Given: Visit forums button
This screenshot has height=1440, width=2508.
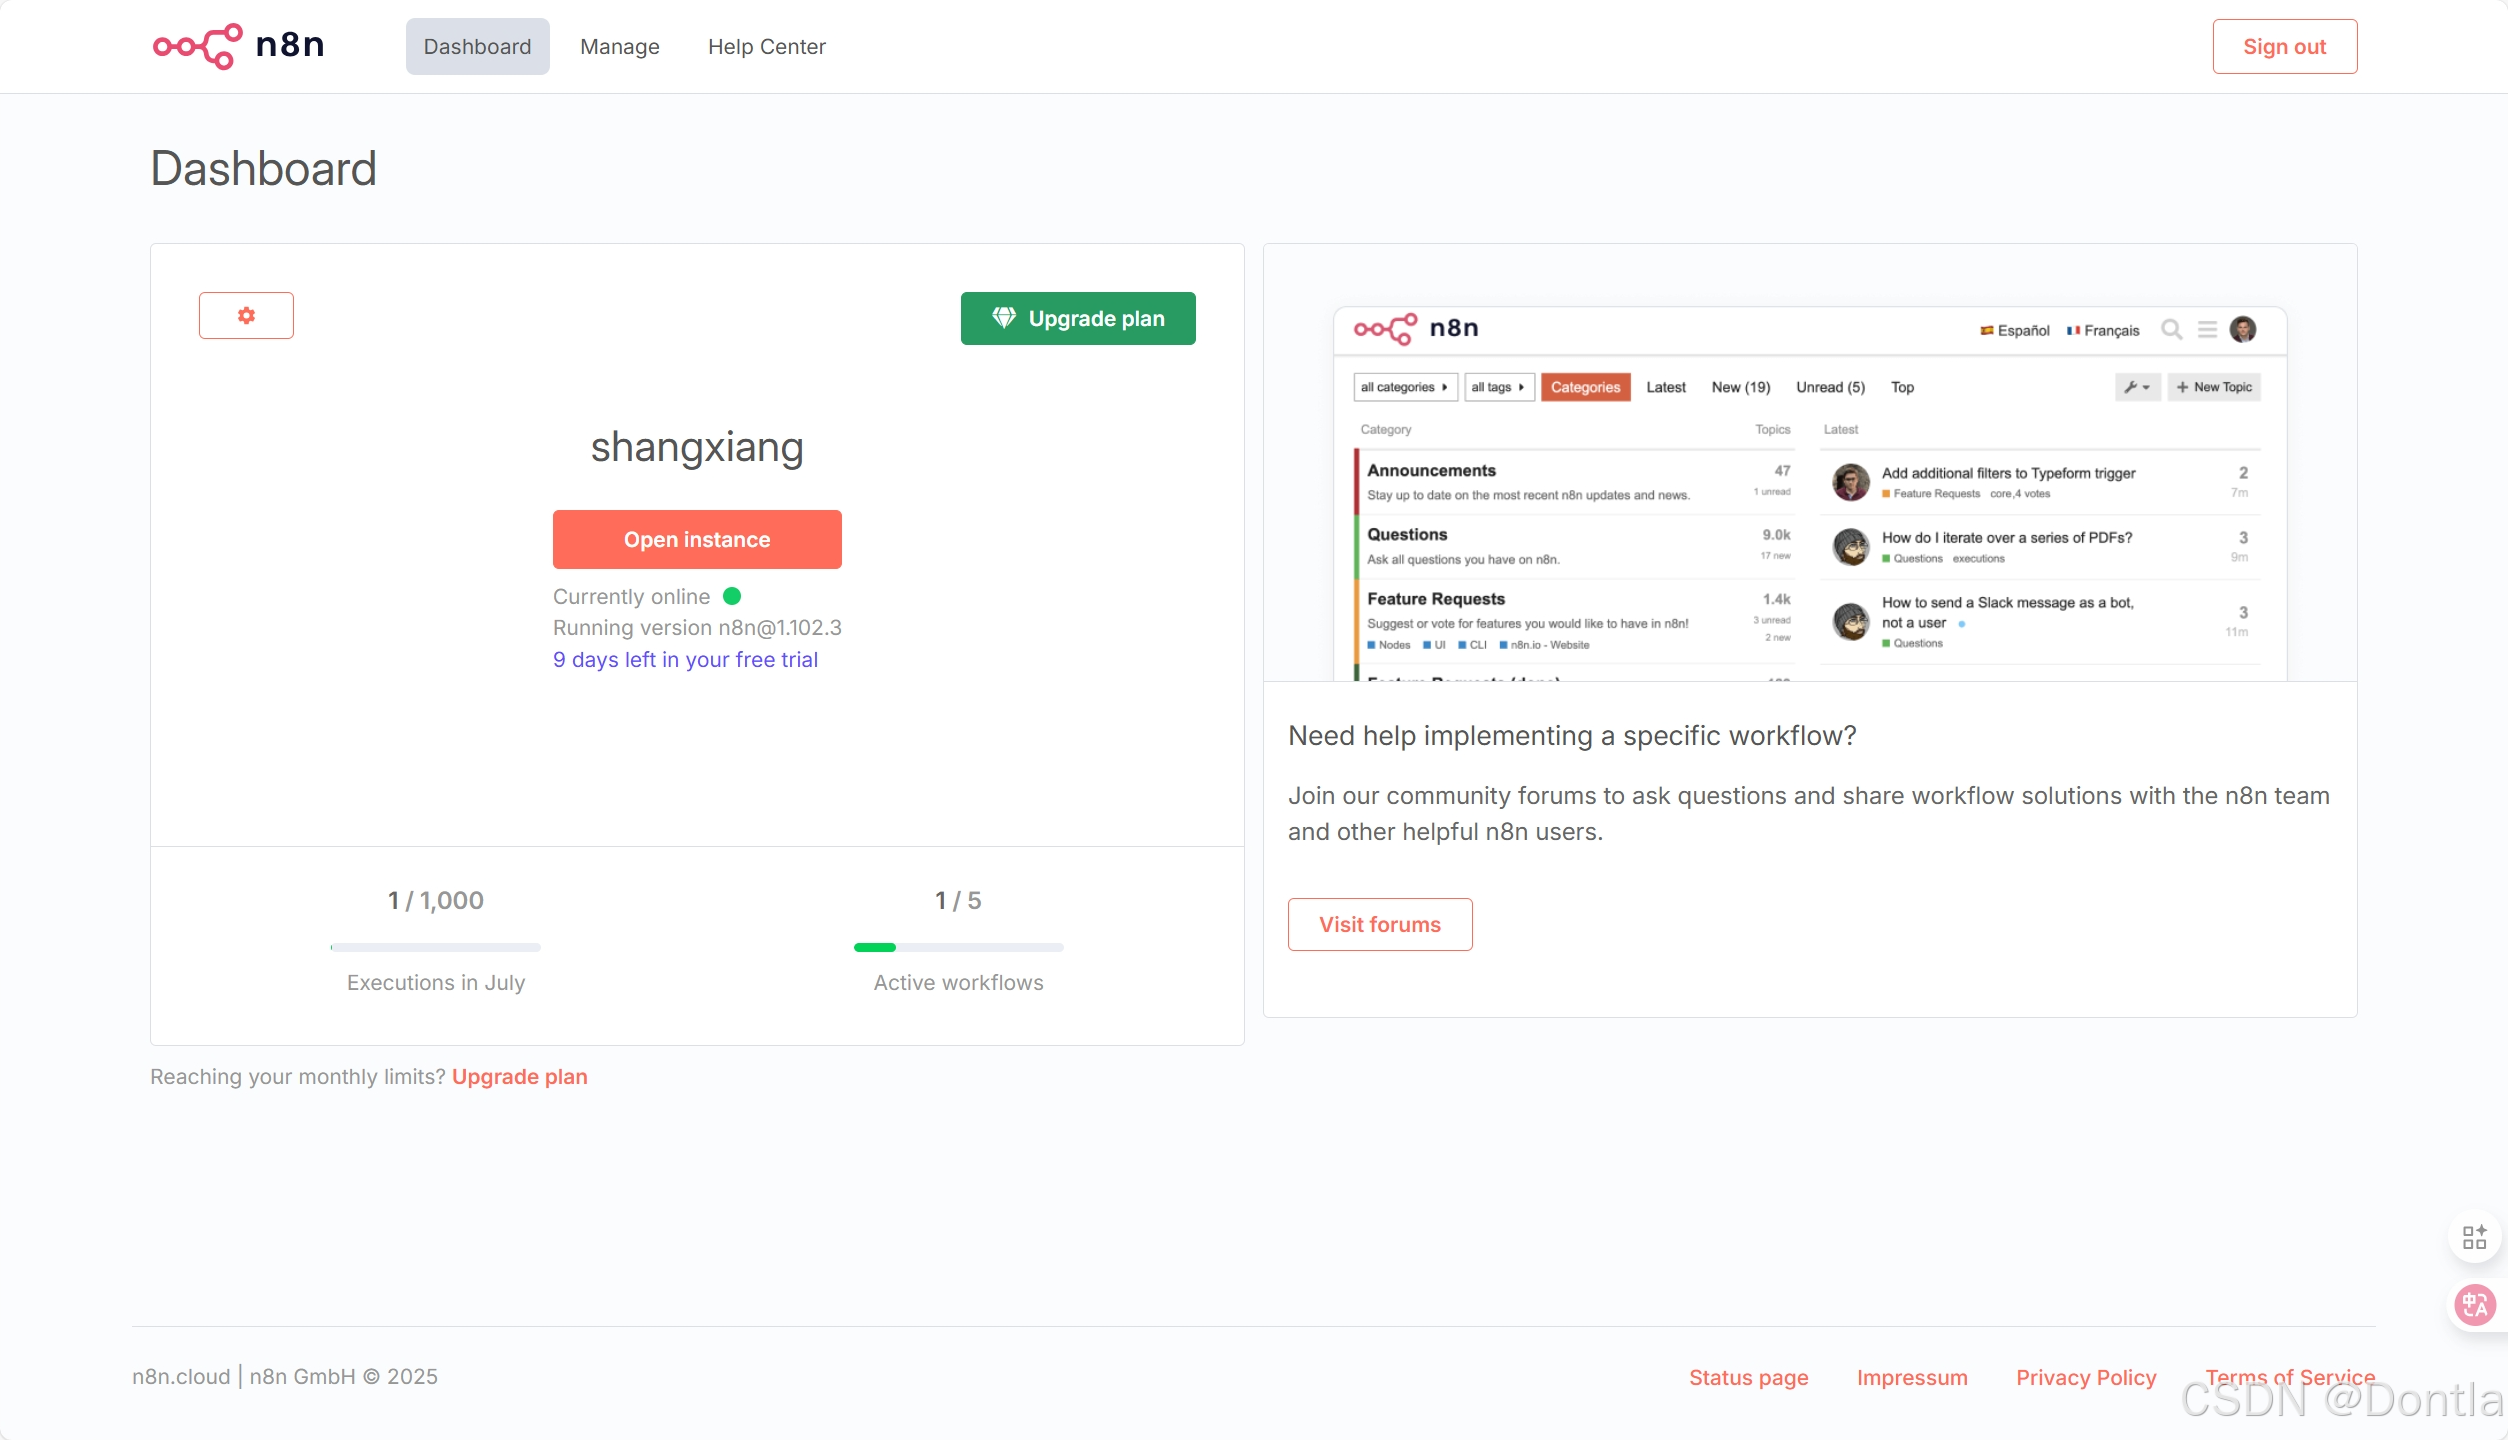Looking at the screenshot, I should click(x=1380, y=924).
